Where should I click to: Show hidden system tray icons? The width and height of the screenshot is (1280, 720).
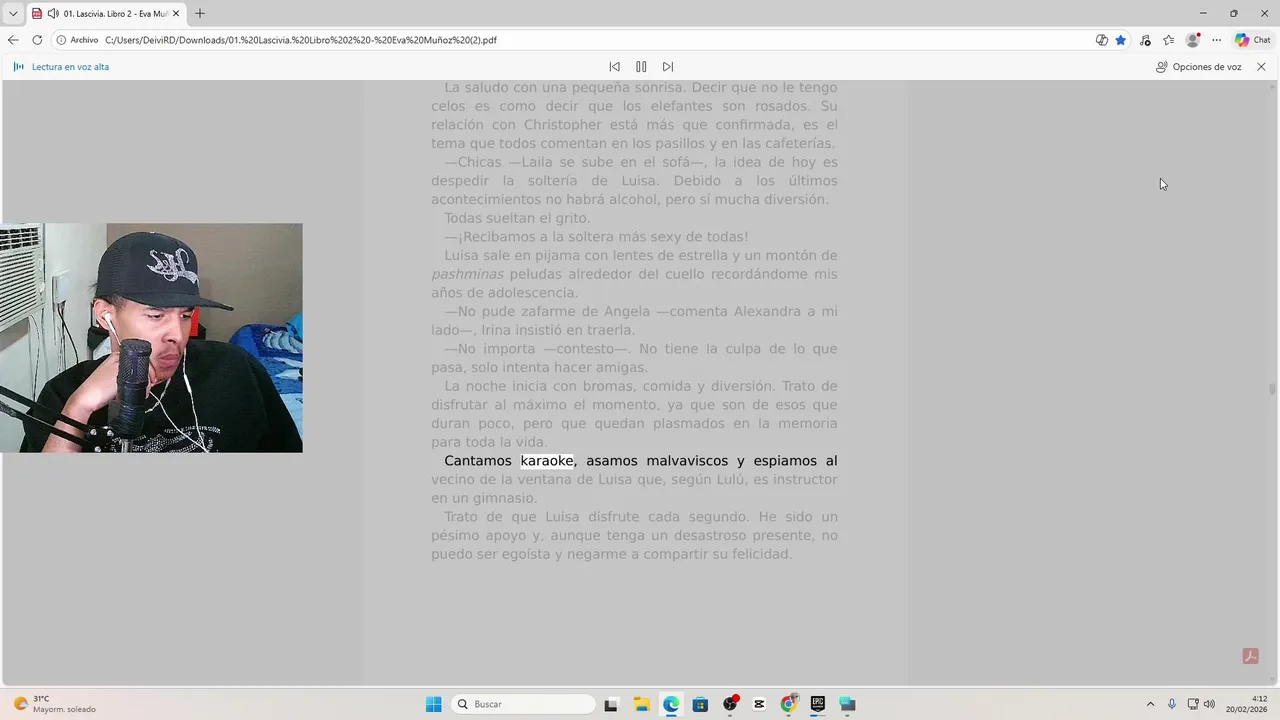tap(1150, 704)
